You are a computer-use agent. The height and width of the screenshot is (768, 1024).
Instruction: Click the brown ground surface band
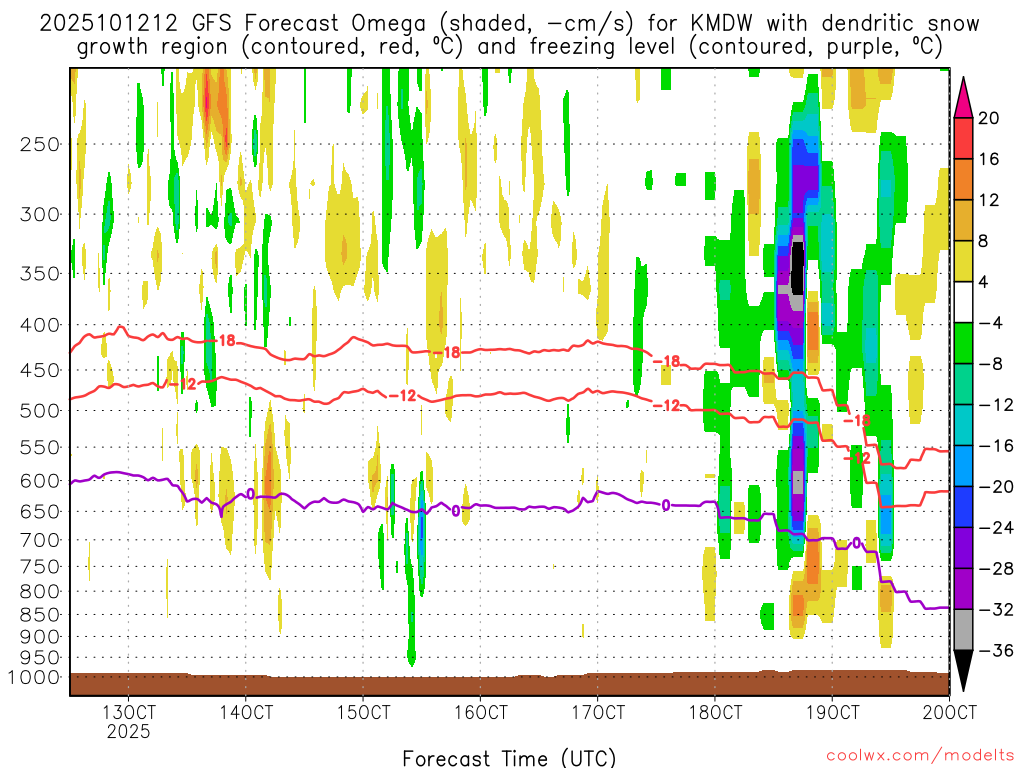[509, 684]
